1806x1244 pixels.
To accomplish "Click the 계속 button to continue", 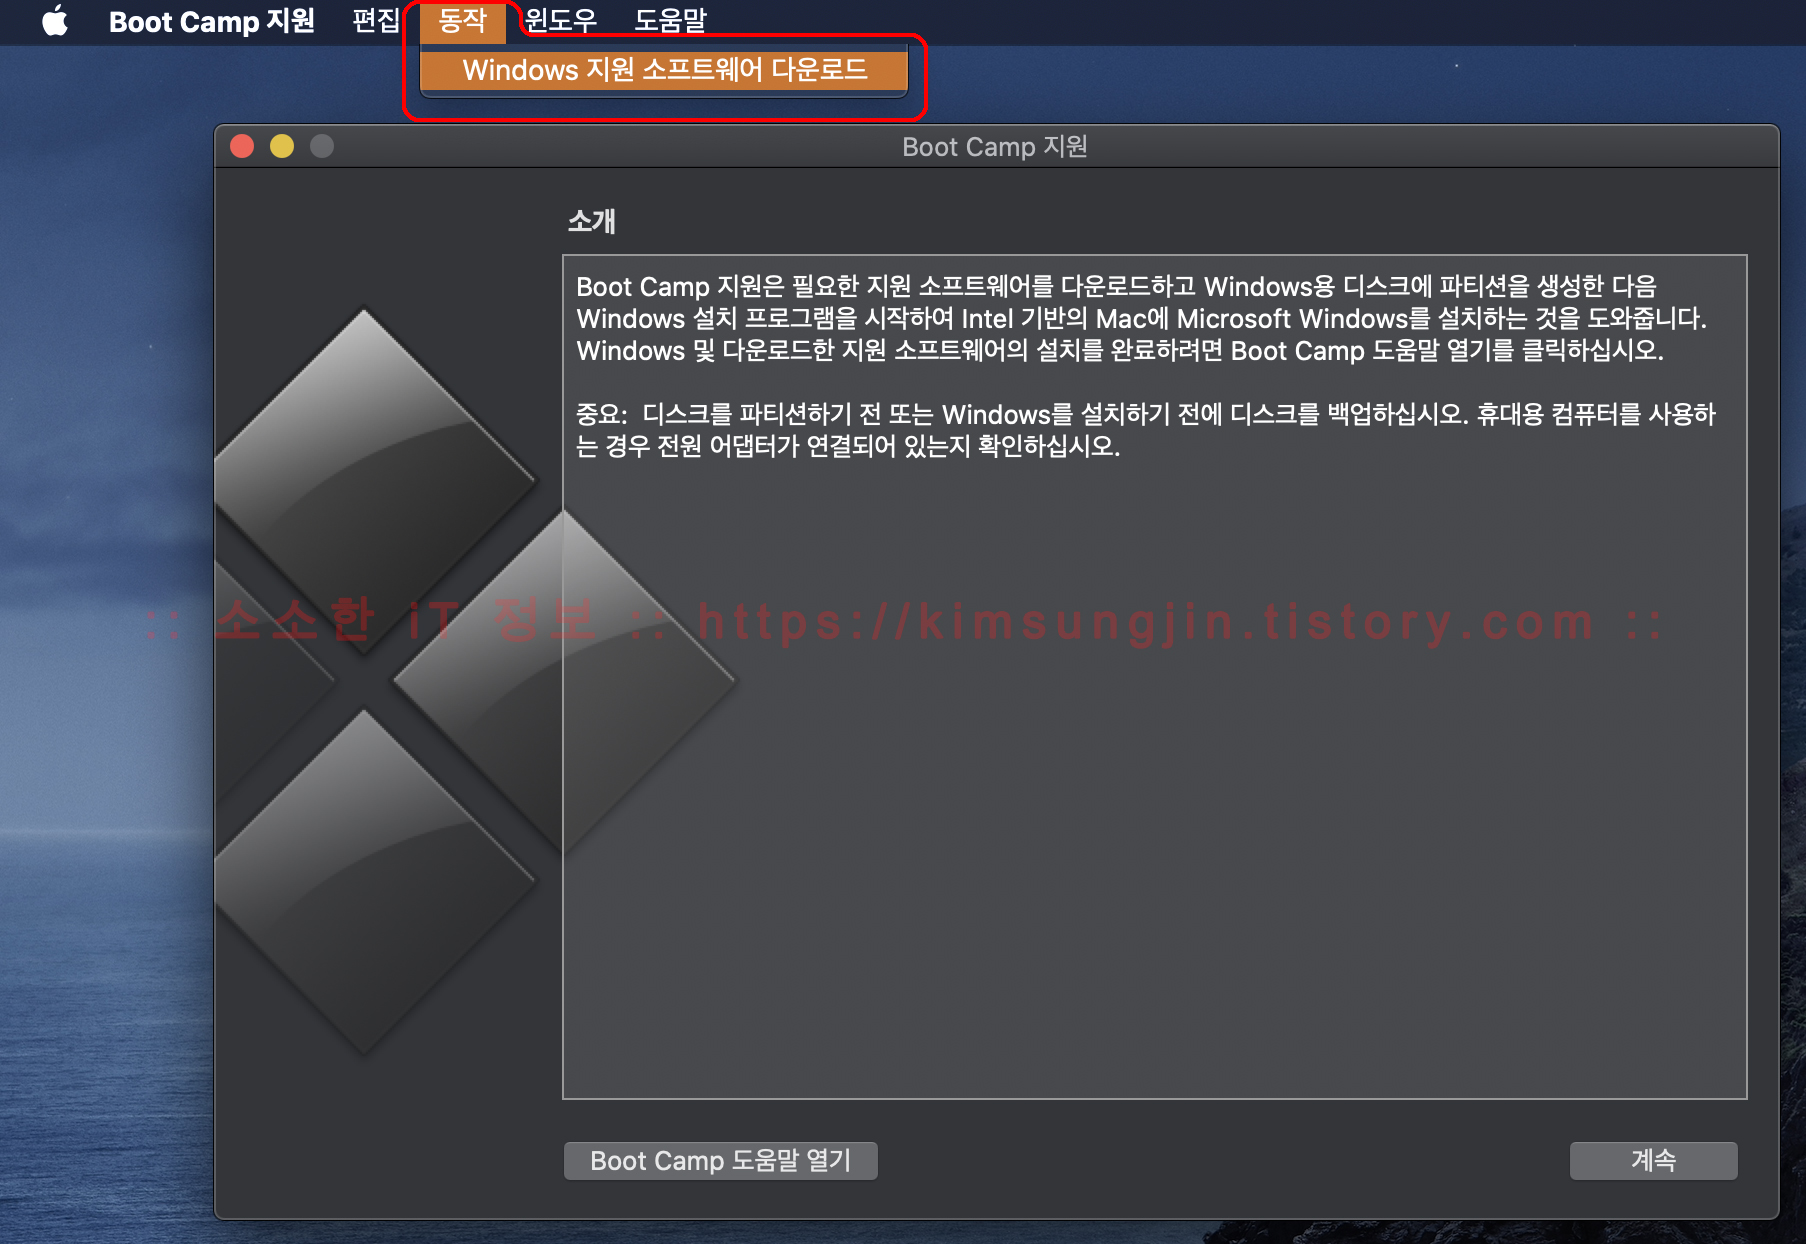I will [1653, 1161].
